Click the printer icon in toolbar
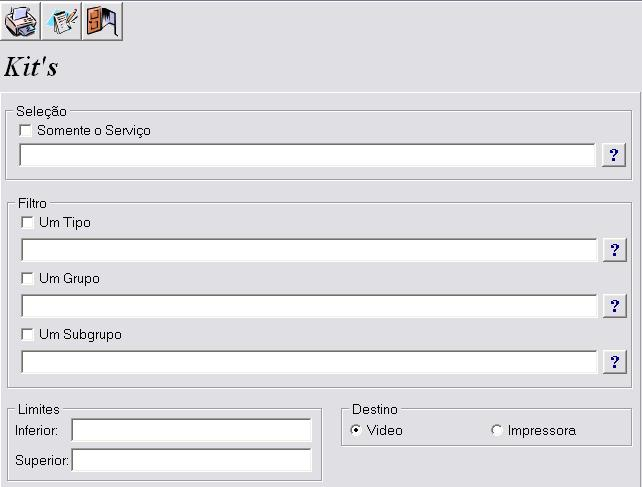 (x=21, y=20)
